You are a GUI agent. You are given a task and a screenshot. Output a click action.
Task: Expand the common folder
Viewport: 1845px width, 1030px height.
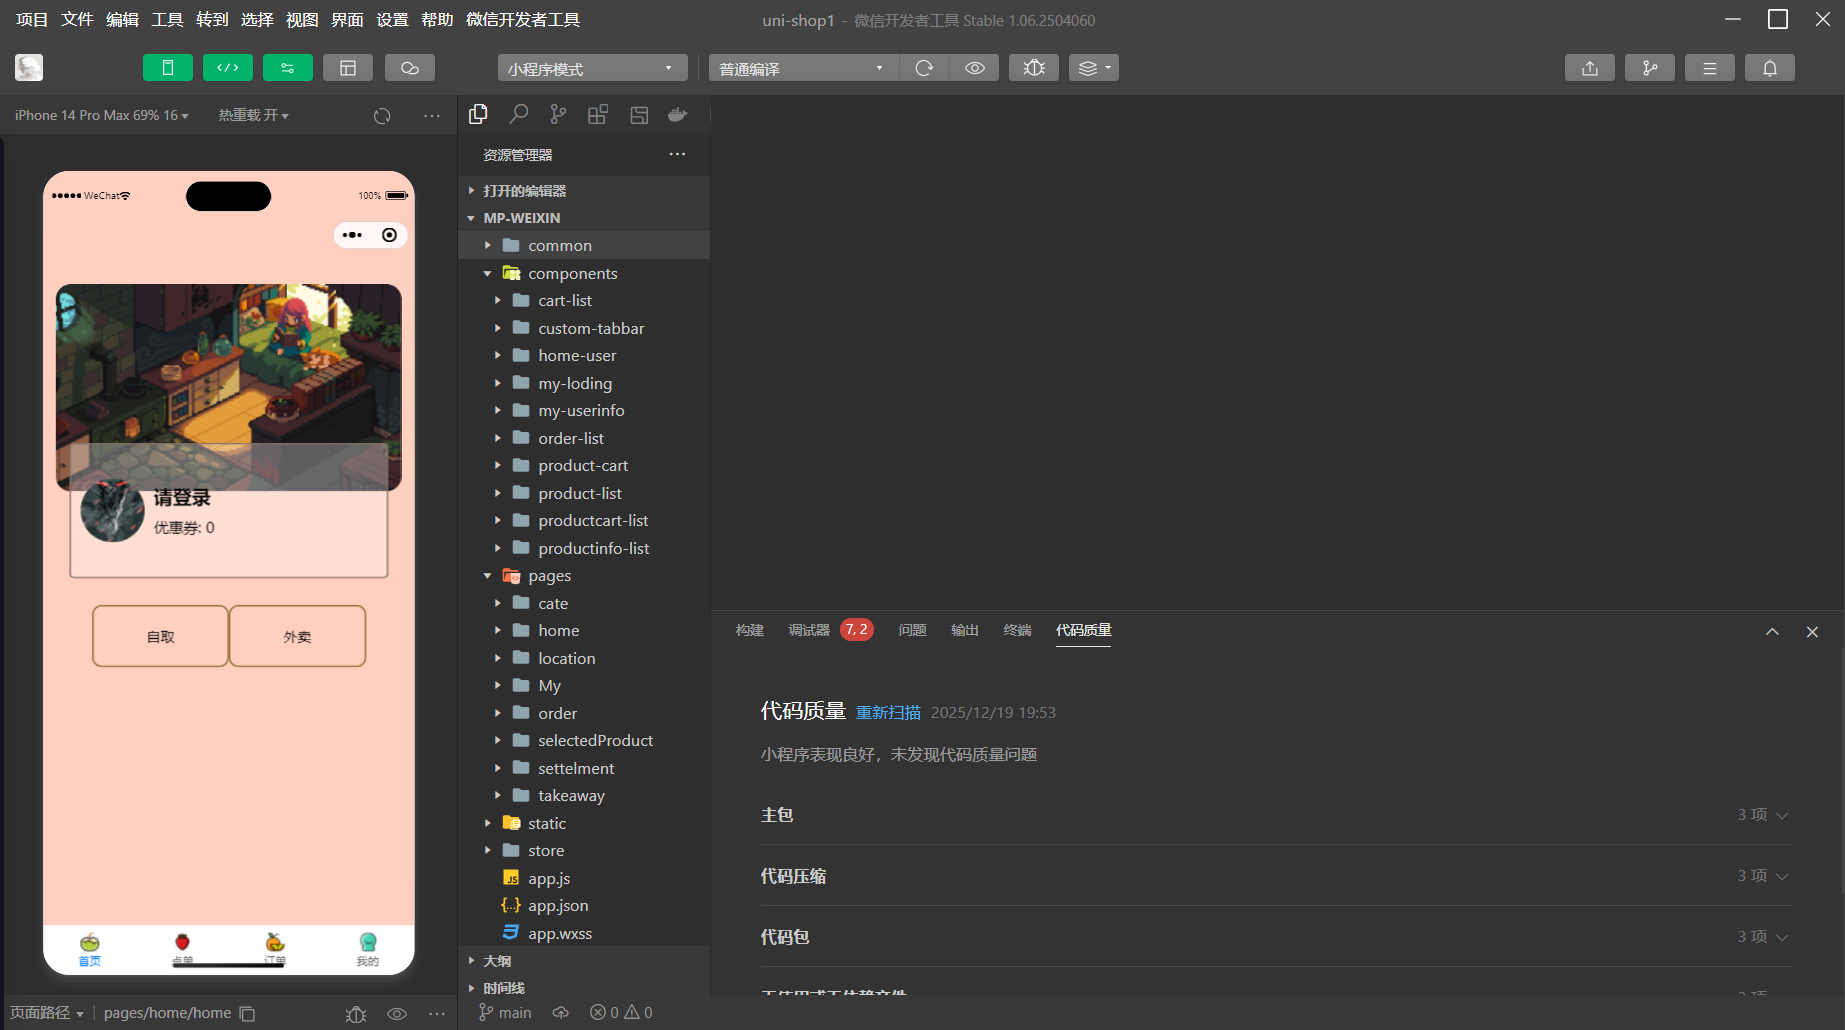tap(584, 246)
